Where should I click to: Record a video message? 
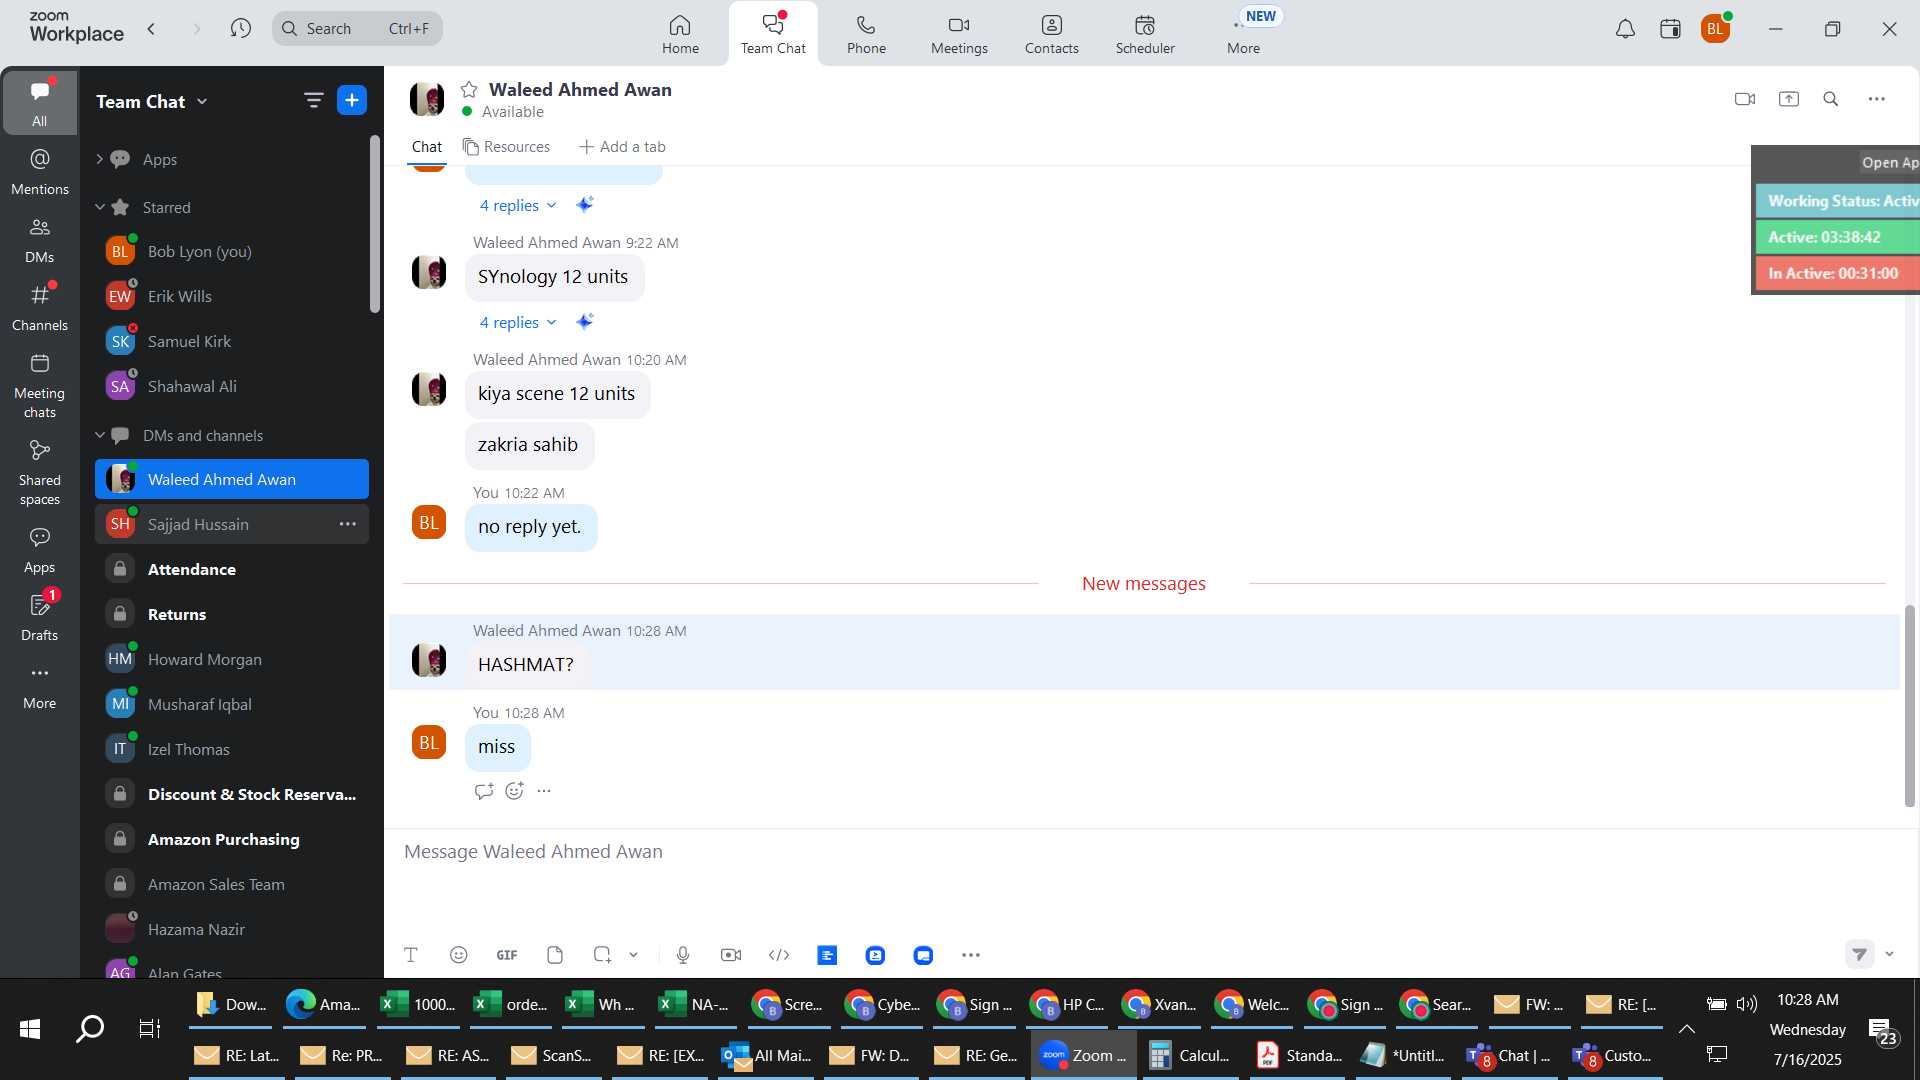pyautogui.click(x=731, y=955)
